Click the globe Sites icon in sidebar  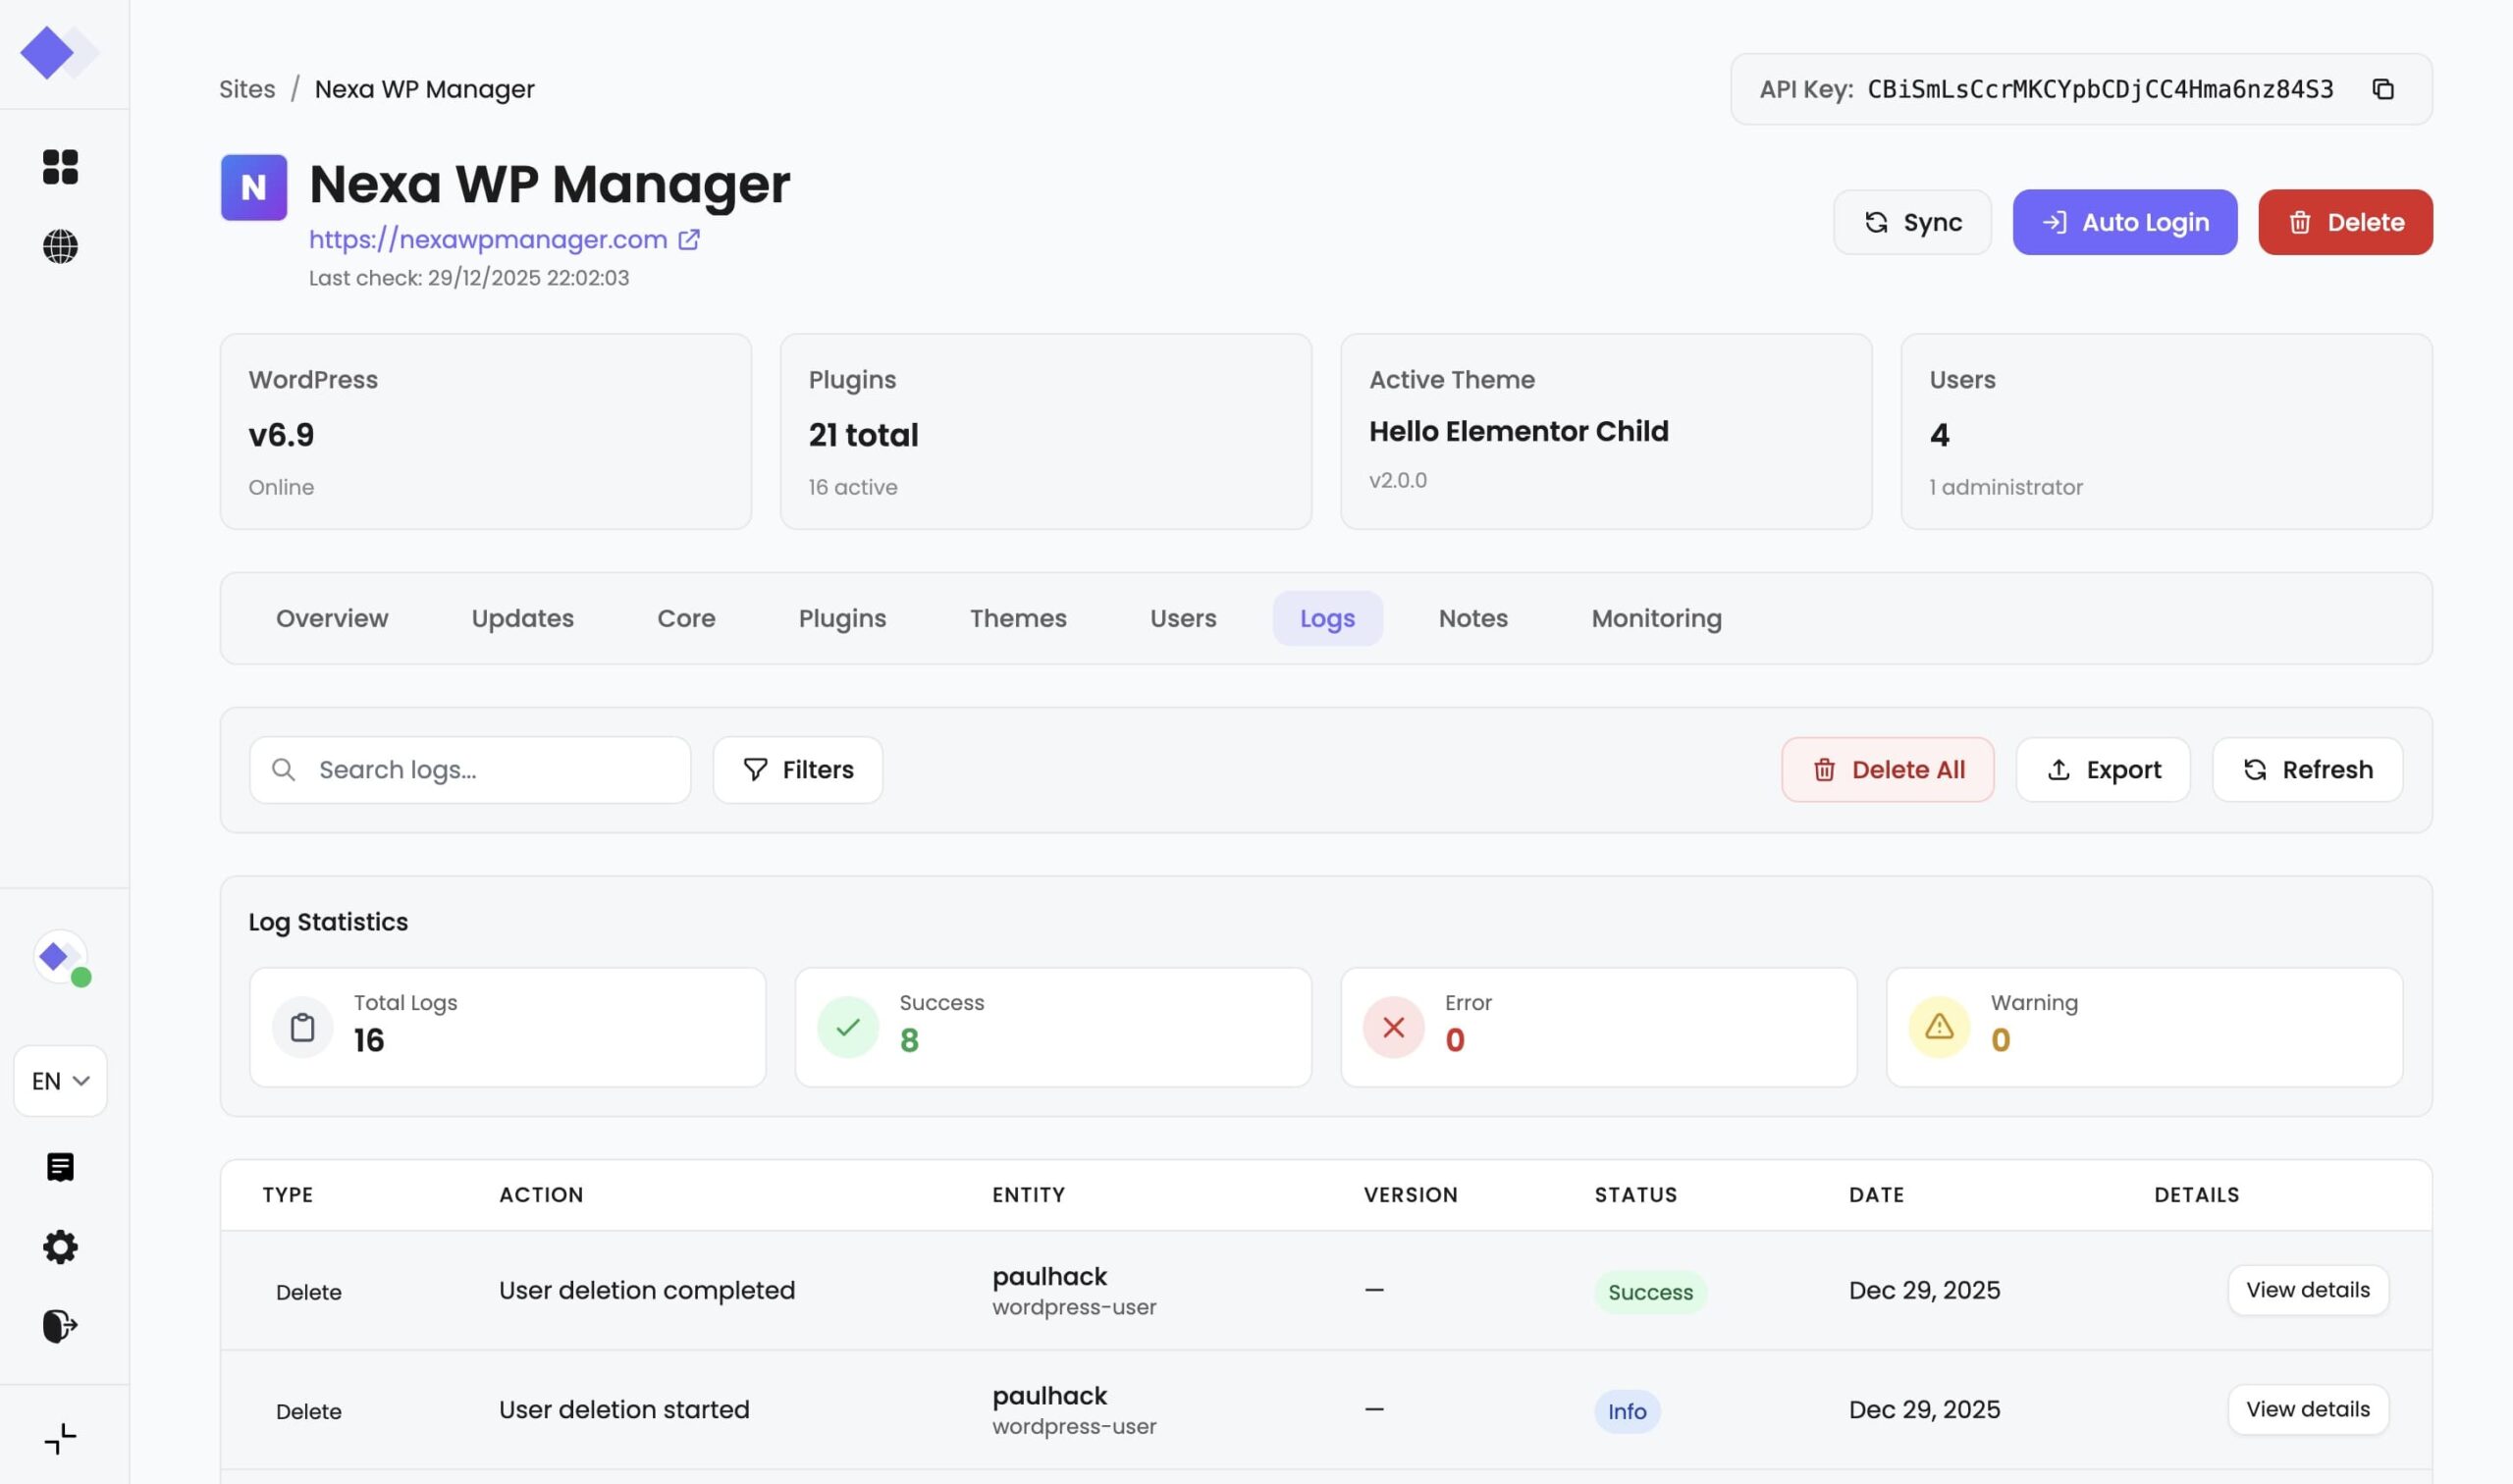tap(60, 246)
